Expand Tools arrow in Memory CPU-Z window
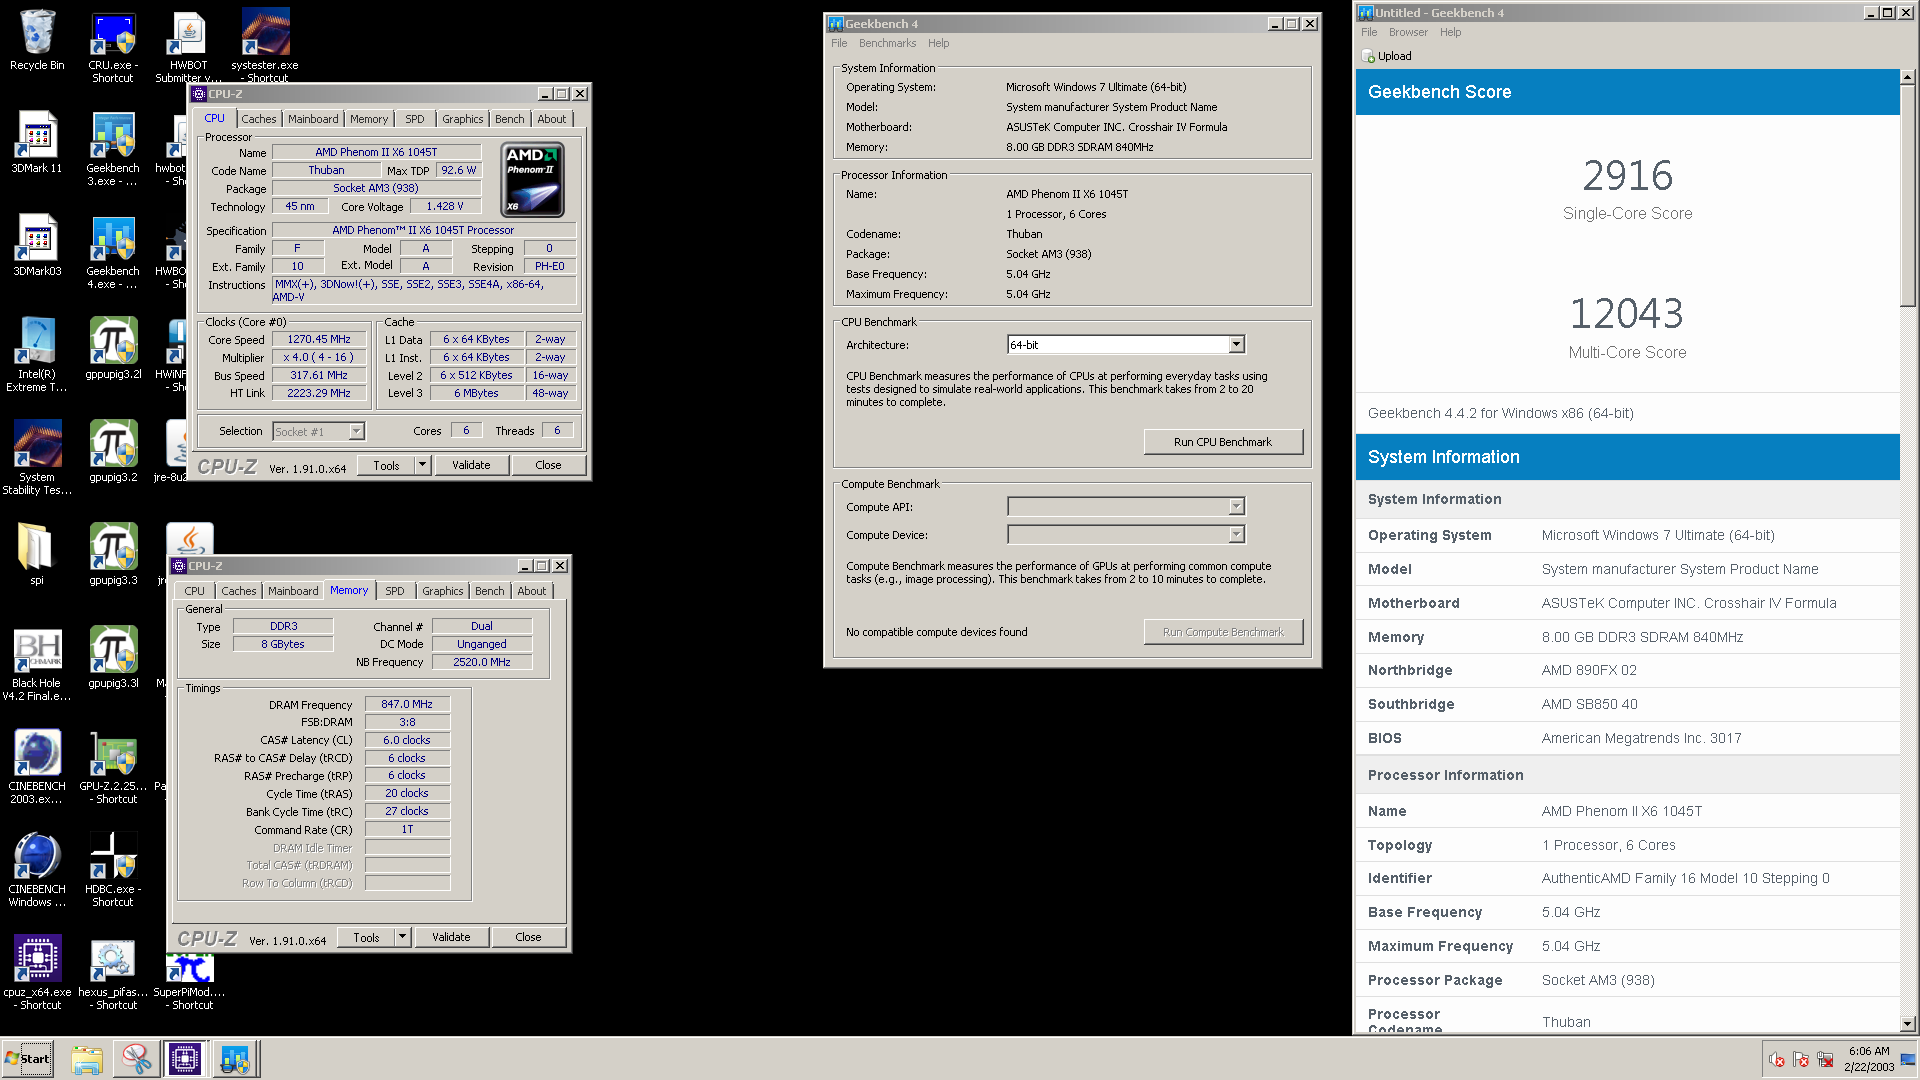 (402, 937)
